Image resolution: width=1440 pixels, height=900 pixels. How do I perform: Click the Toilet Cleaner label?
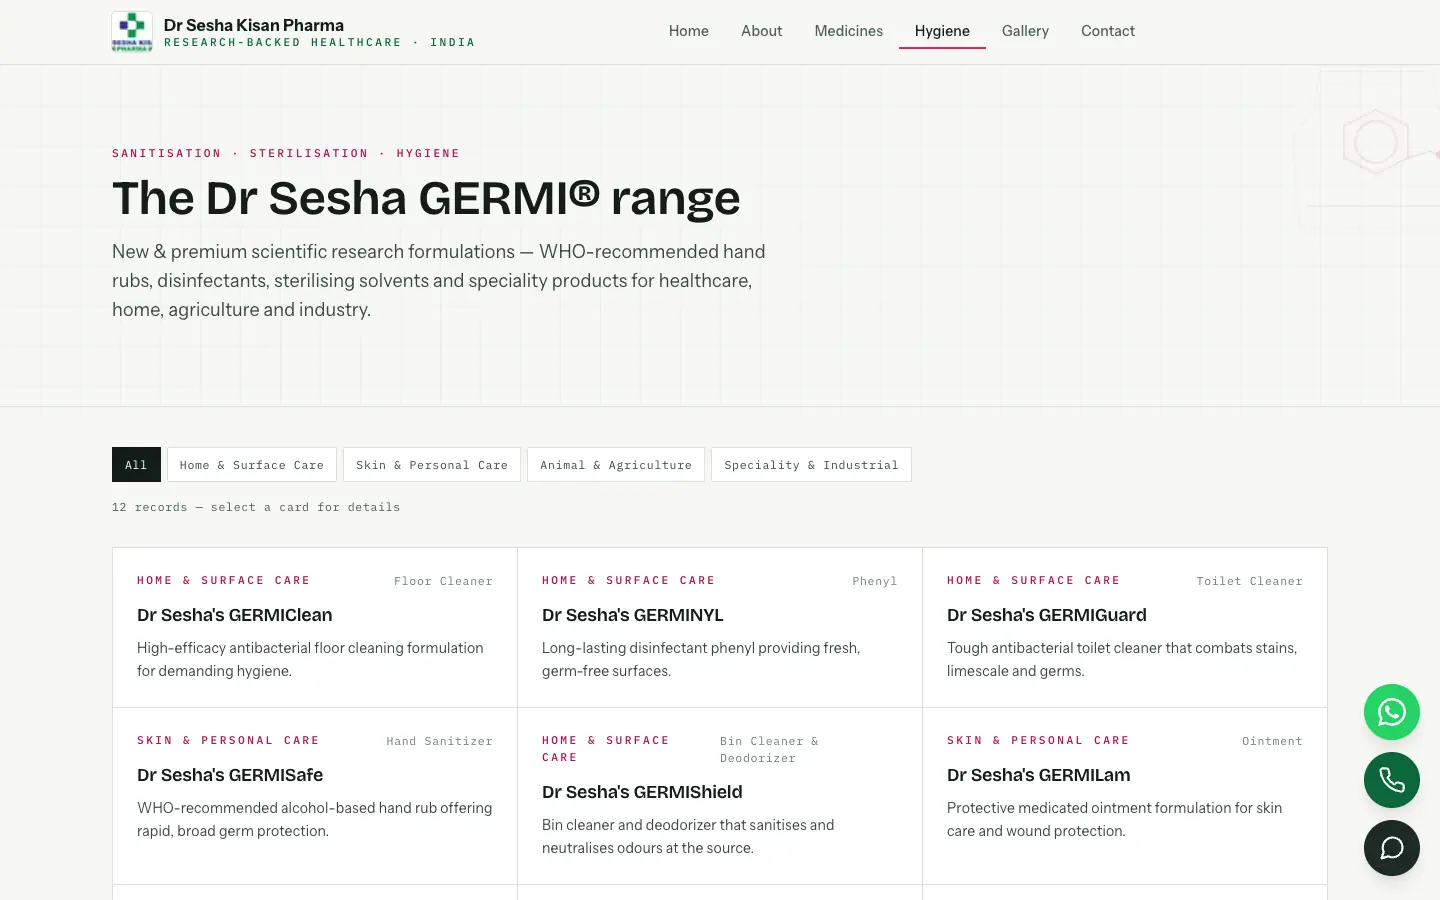[x=1250, y=581]
